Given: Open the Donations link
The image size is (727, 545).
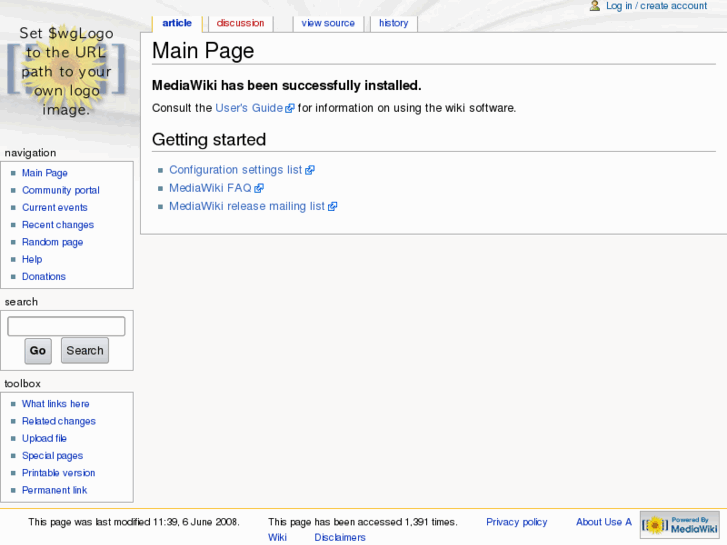Looking at the screenshot, I should pyautogui.click(x=44, y=276).
